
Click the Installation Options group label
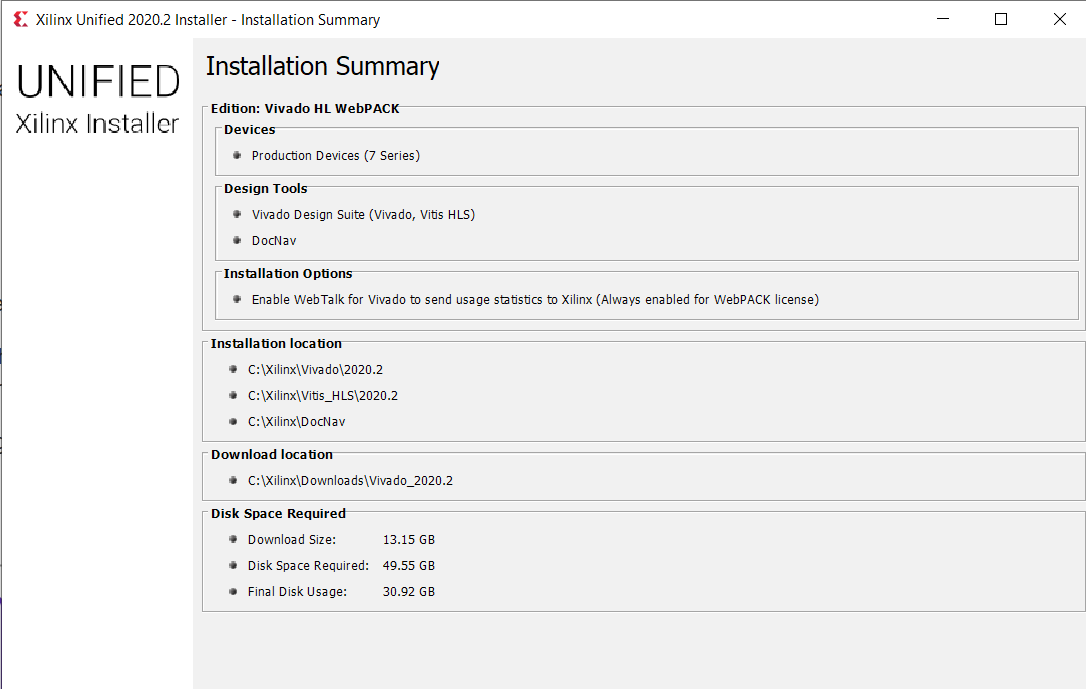288,274
